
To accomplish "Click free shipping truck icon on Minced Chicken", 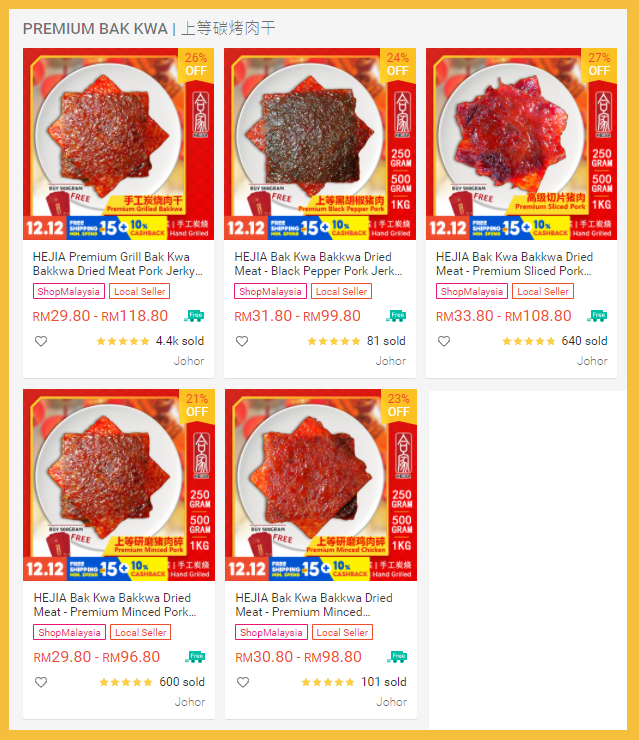I will [397, 656].
